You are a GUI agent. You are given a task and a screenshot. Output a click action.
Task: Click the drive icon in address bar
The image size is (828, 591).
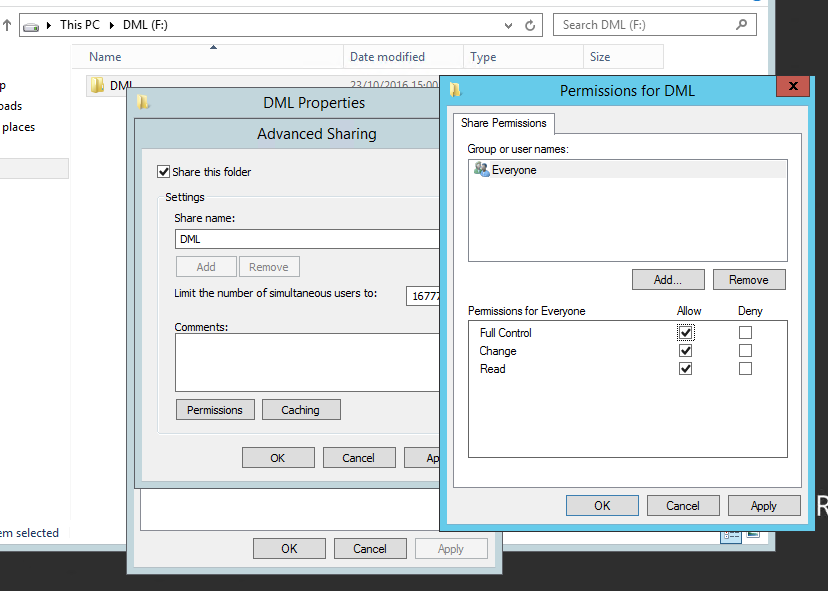[32, 25]
